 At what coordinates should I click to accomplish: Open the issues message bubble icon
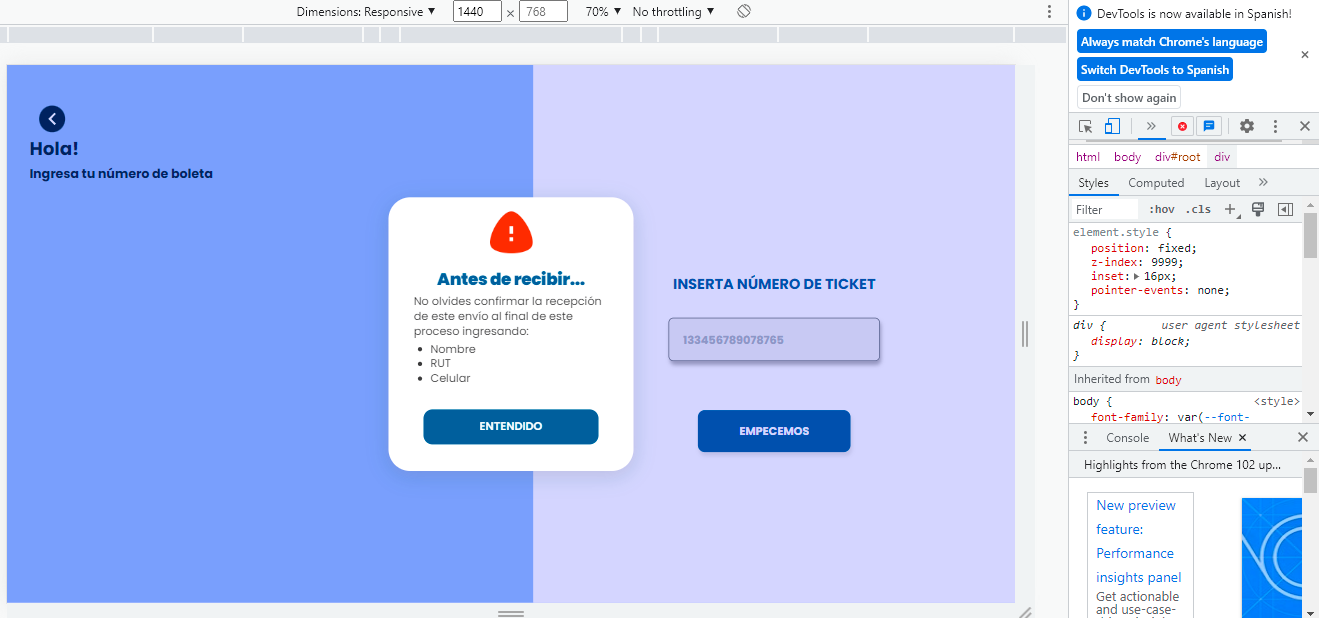pyautogui.click(x=1209, y=126)
